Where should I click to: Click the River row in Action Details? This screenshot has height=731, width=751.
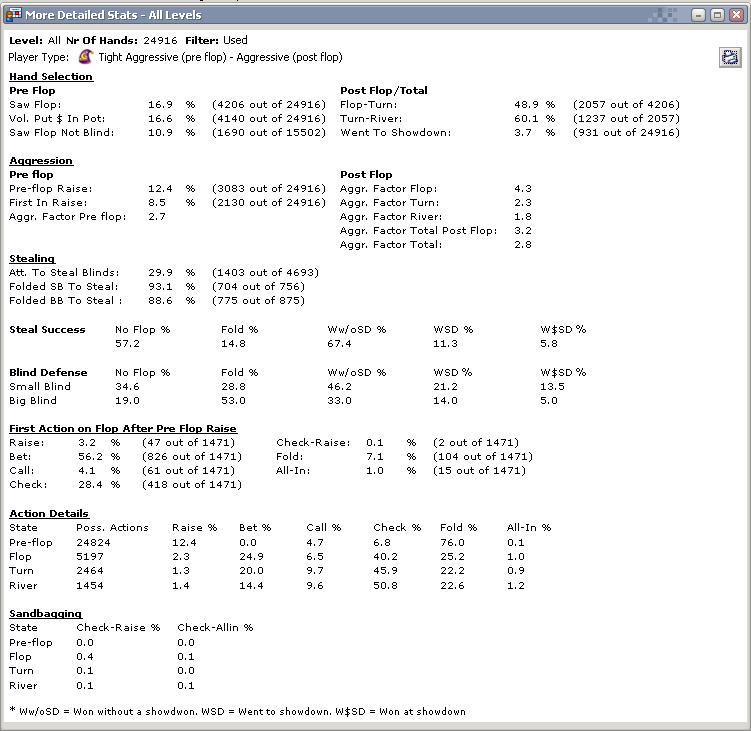22,585
